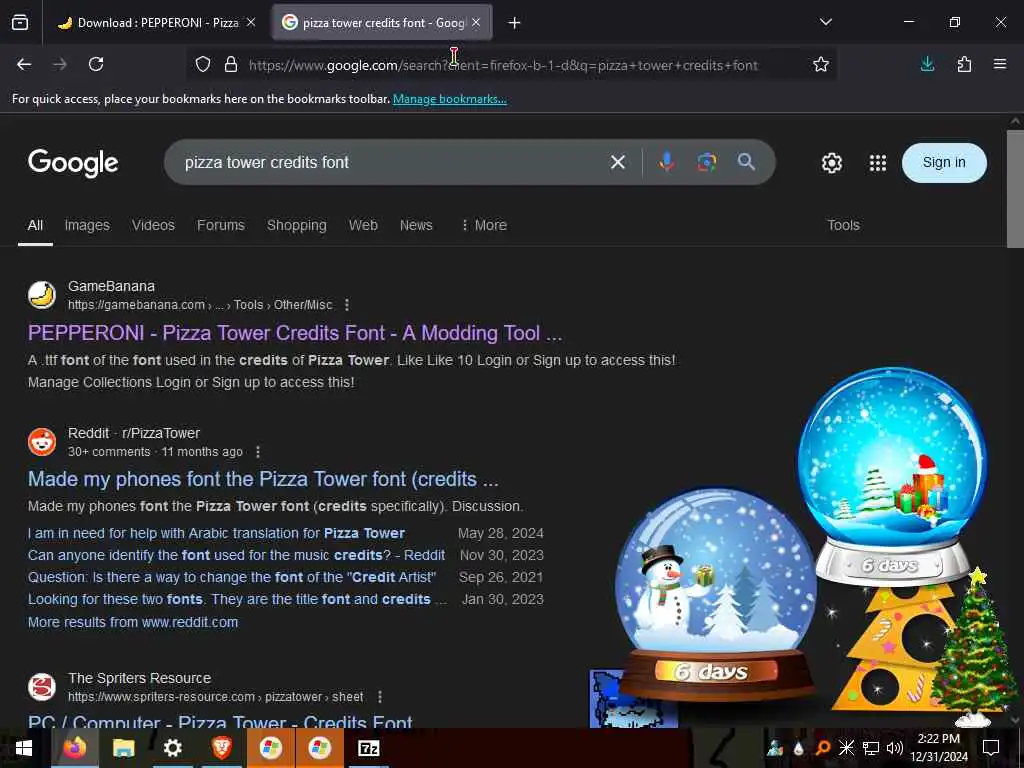Click the page vertical scrollbar thumb
The height and width of the screenshot is (768, 1024).
tap(1015, 189)
